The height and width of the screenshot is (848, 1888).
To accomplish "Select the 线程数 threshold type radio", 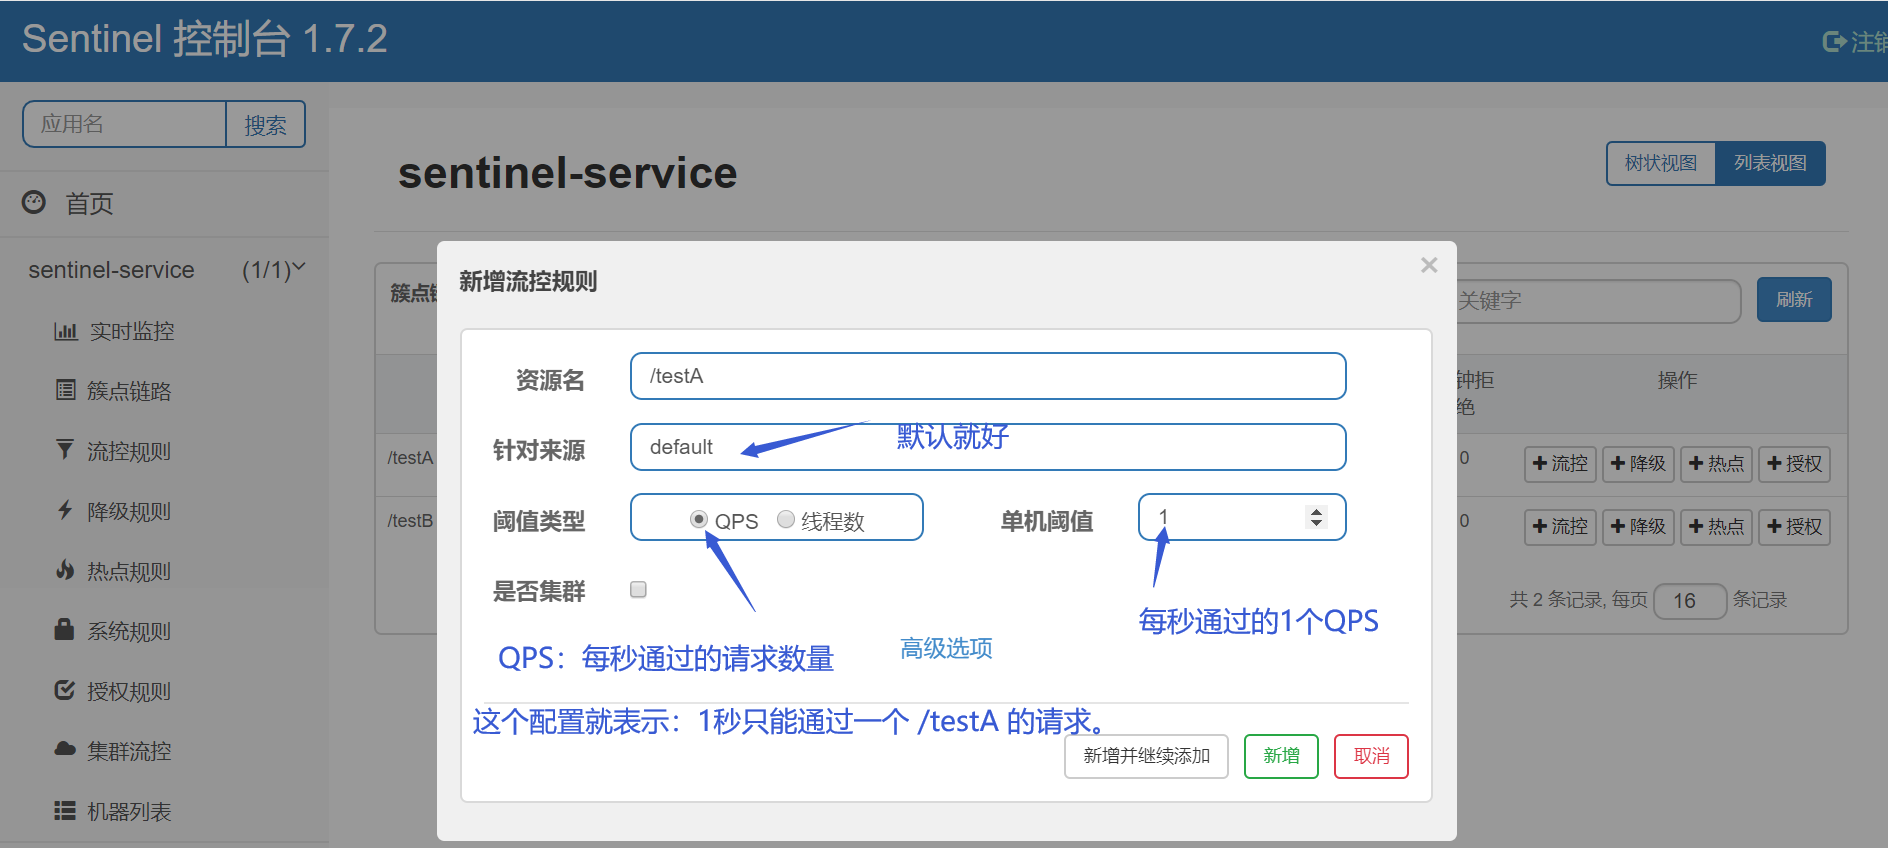I will pyautogui.click(x=786, y=519).
